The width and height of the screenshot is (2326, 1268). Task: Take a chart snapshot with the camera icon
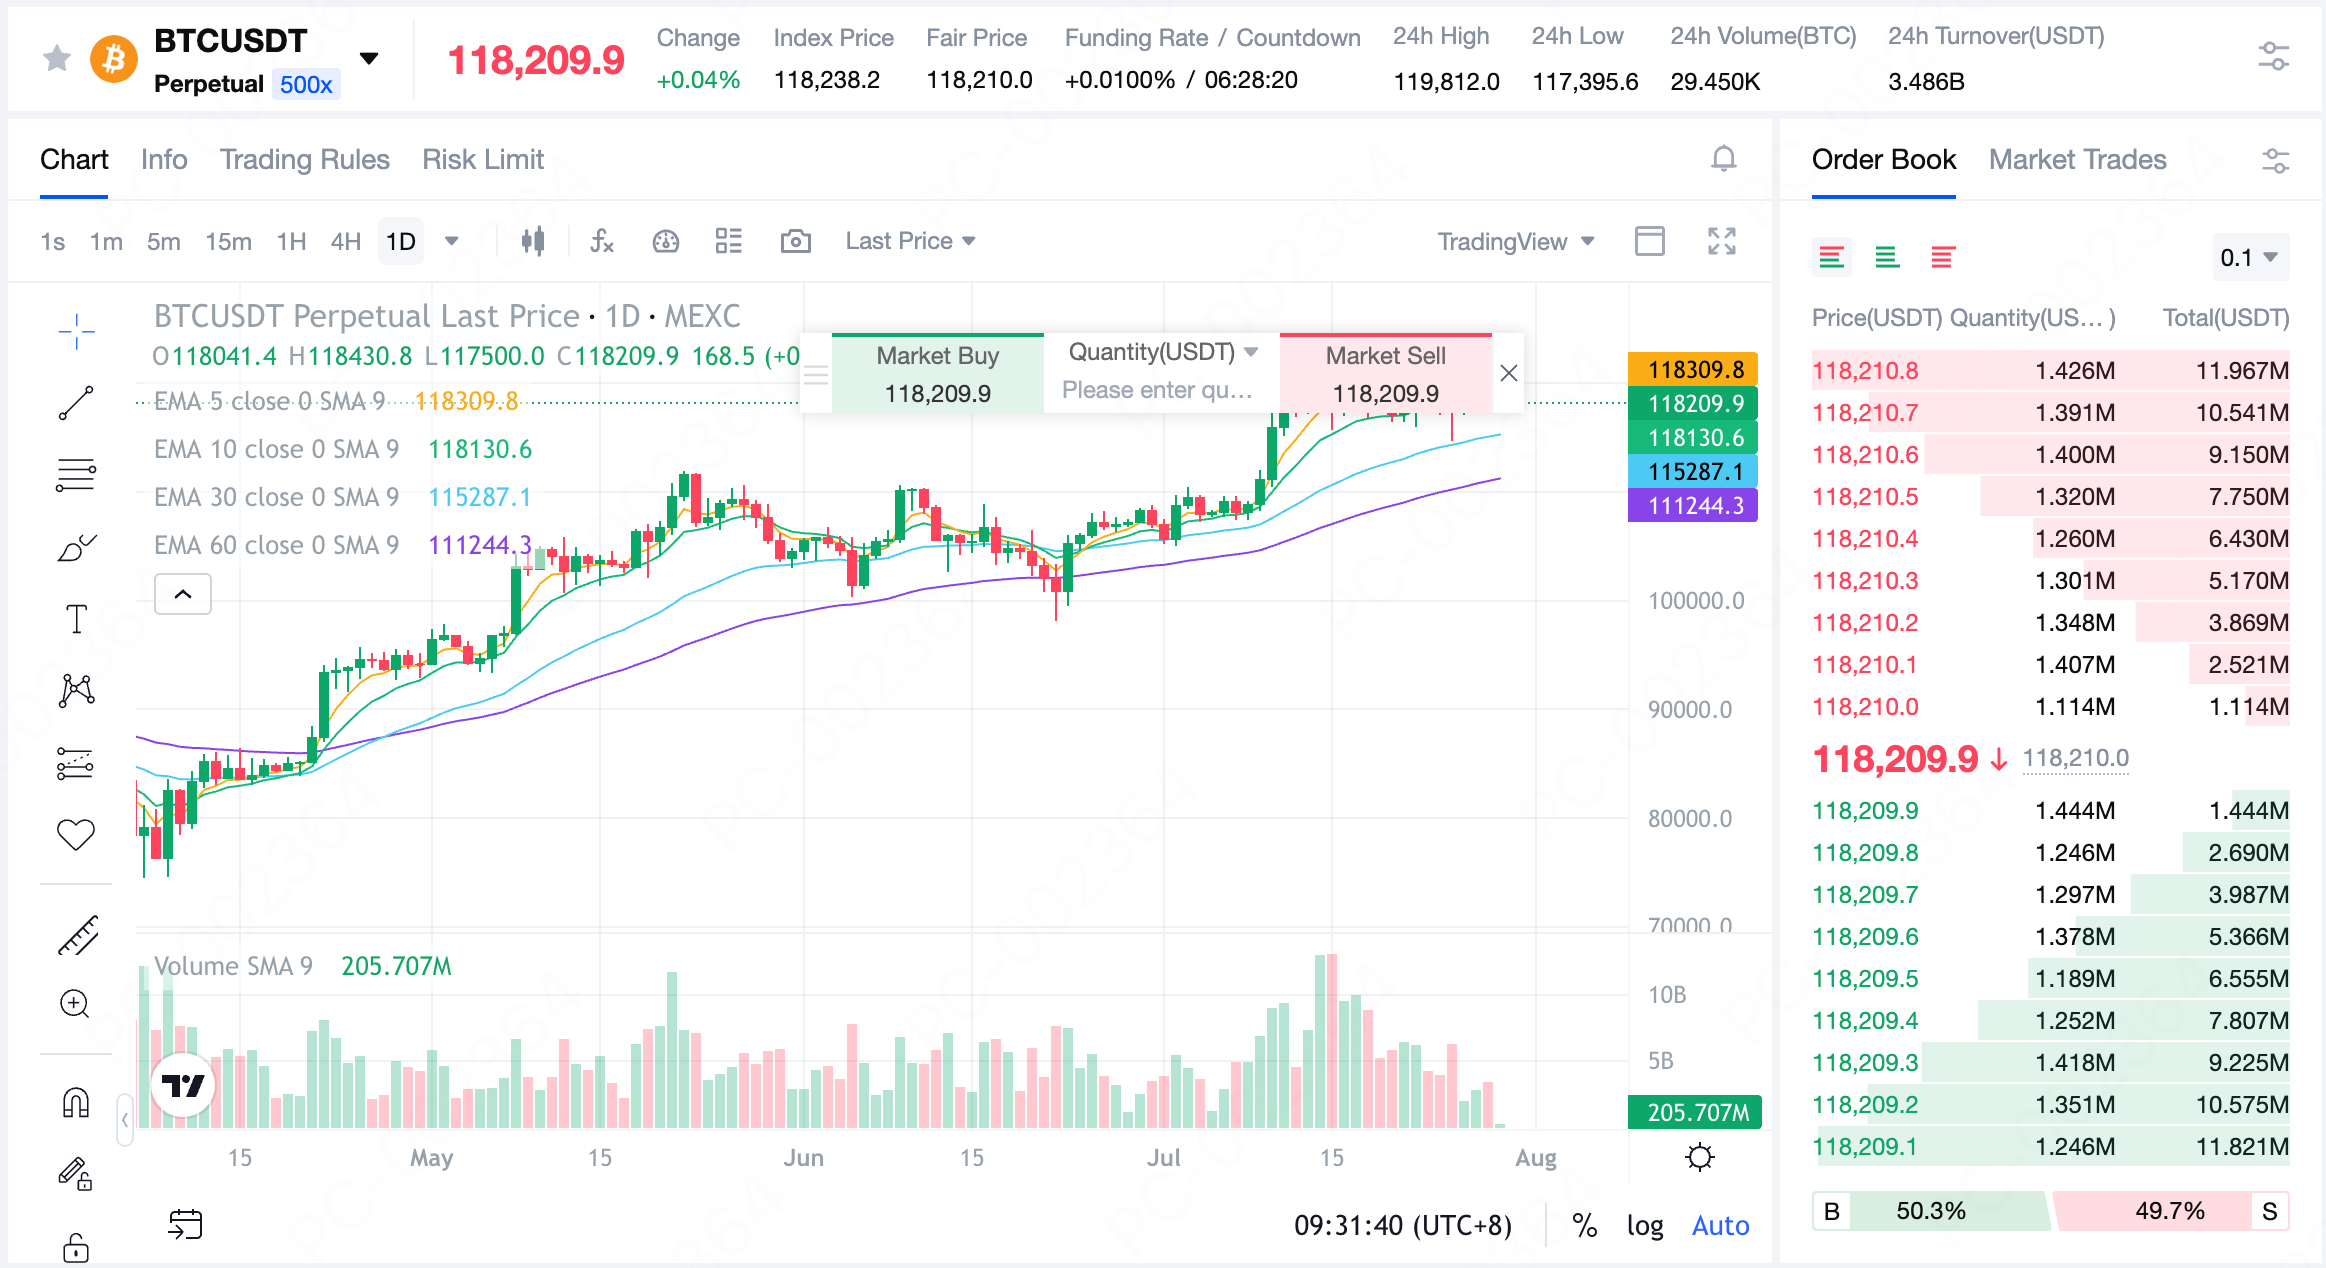795,241
